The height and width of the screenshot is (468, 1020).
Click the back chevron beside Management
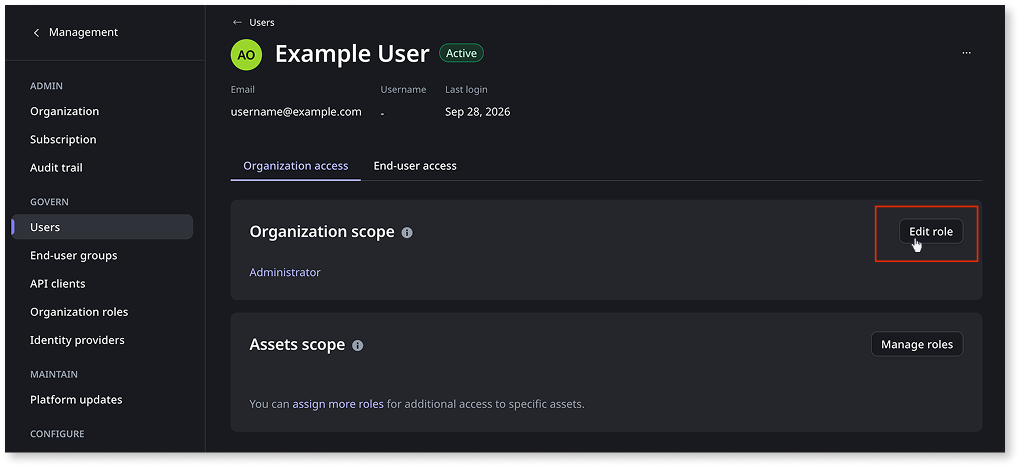36,33
